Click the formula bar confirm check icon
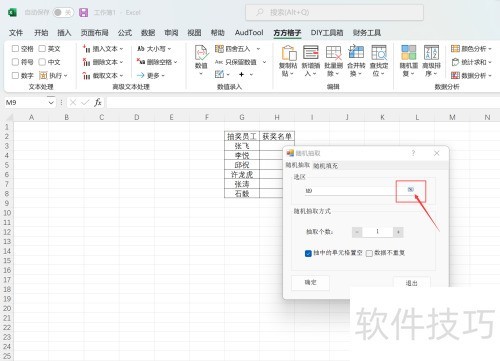 click(85, 102)
